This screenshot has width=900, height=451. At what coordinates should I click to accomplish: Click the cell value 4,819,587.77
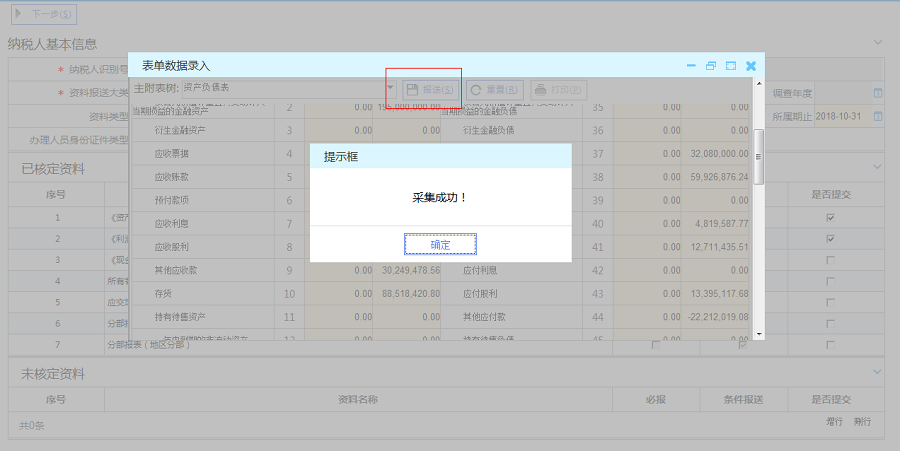[721, 224]
